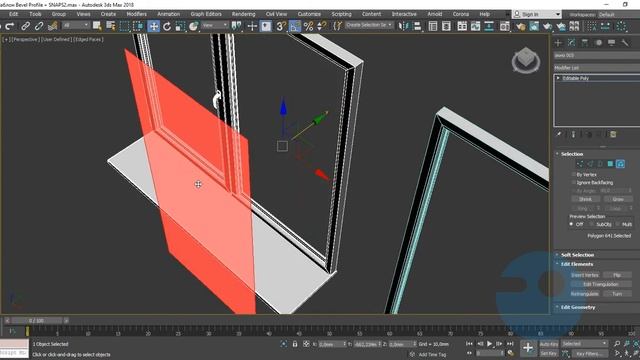Click the Play Animation button
The height and width of the screenshot is (360, 640).
[x=489, y=344]
